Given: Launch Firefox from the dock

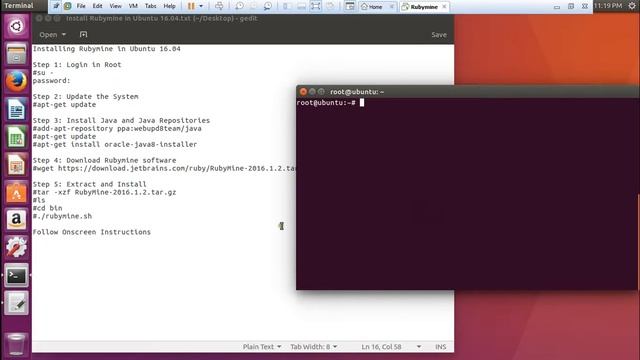Looking at the screenshot, I should pyautogui.click(x=16, y=82).
